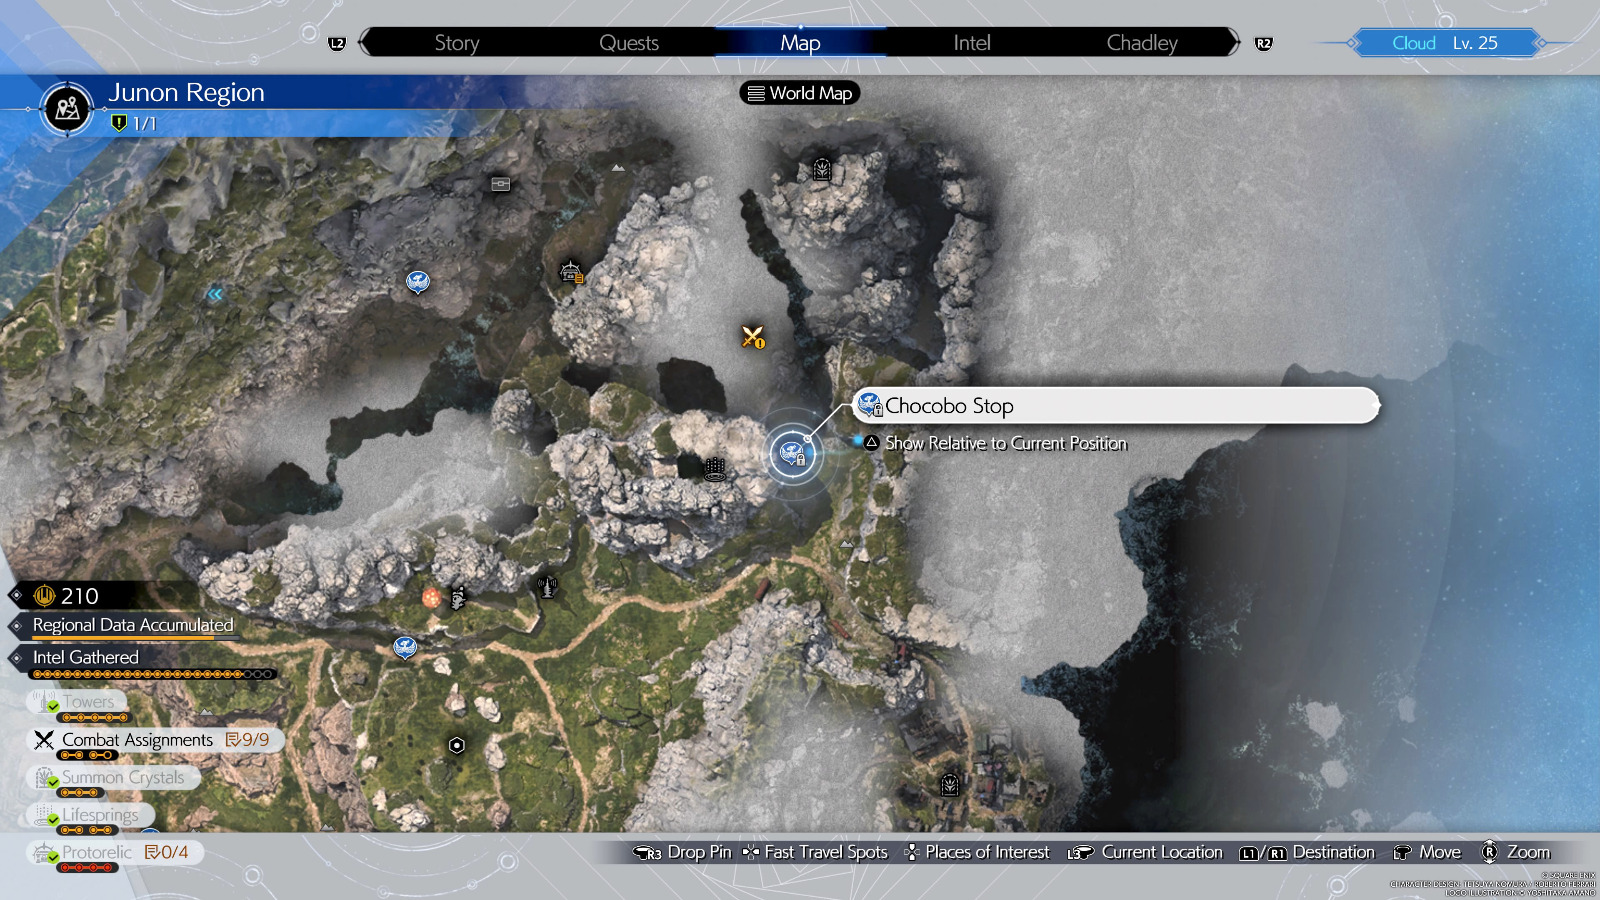Click the protorelic marker with note badge
The height and width of the screenshot is (900, 1600).
point(571,272)
